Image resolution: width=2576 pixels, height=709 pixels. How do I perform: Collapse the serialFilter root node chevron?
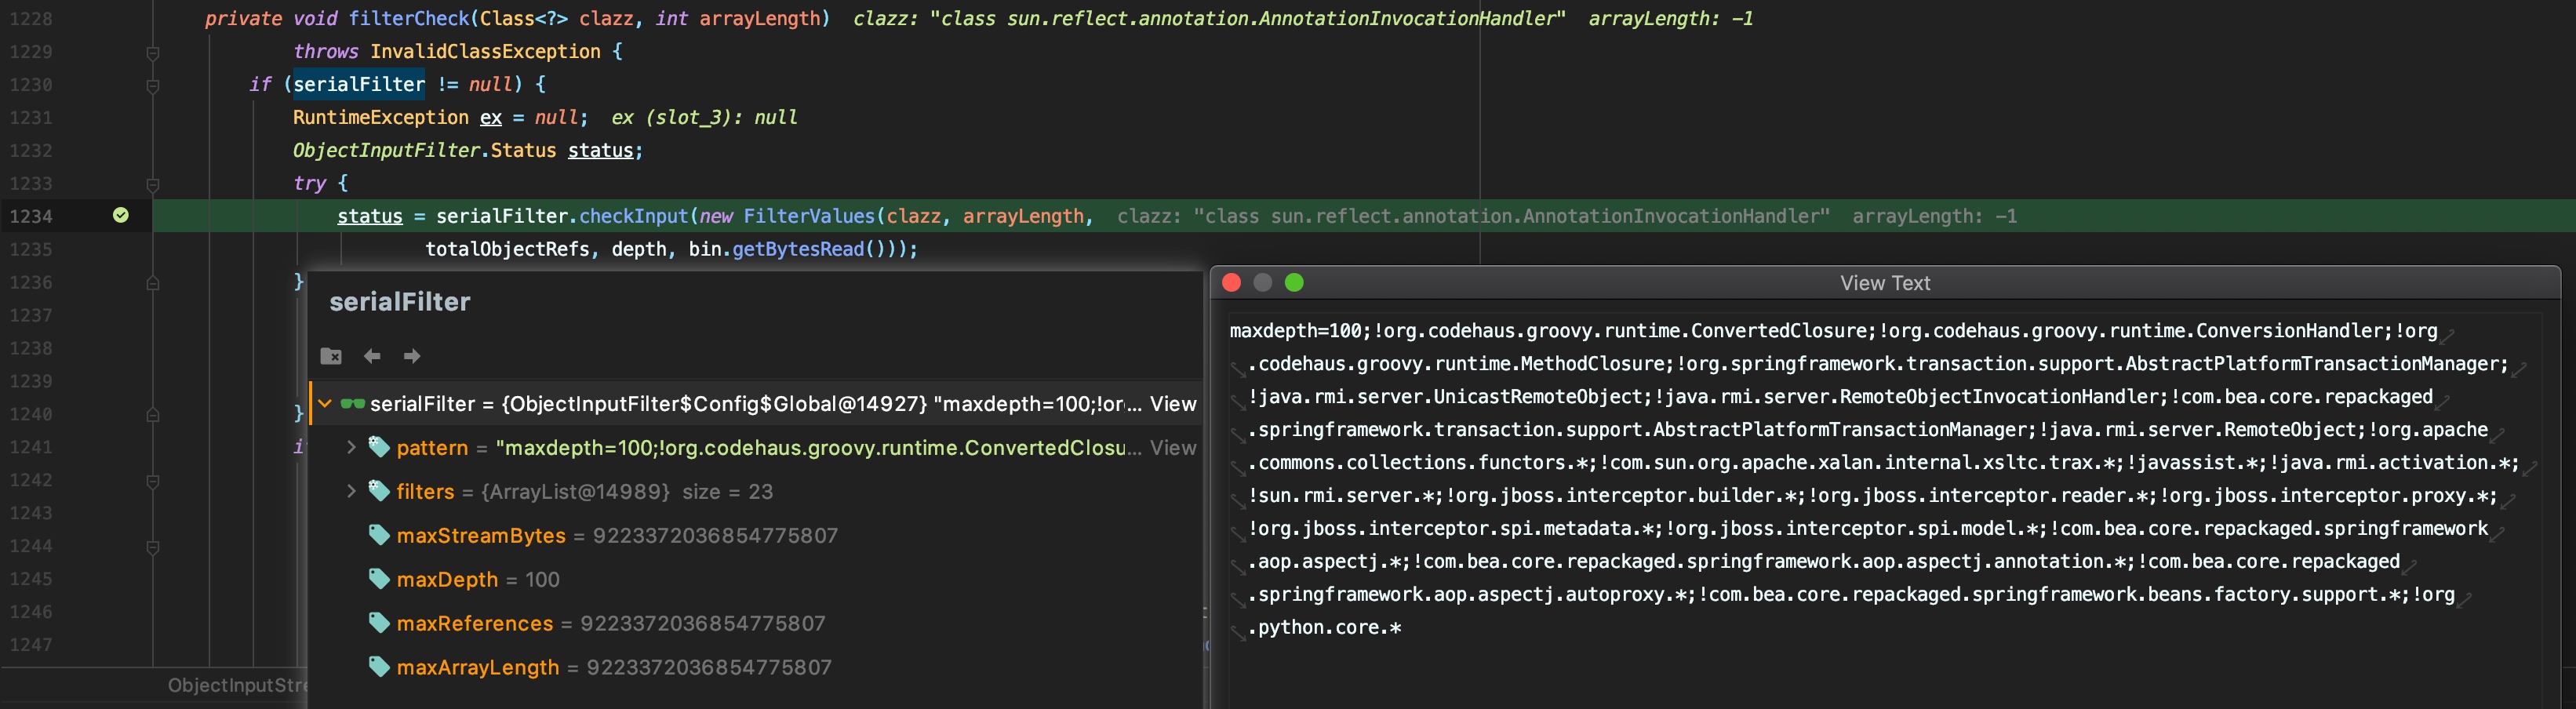pyautogui.click(x=325, y=404)
